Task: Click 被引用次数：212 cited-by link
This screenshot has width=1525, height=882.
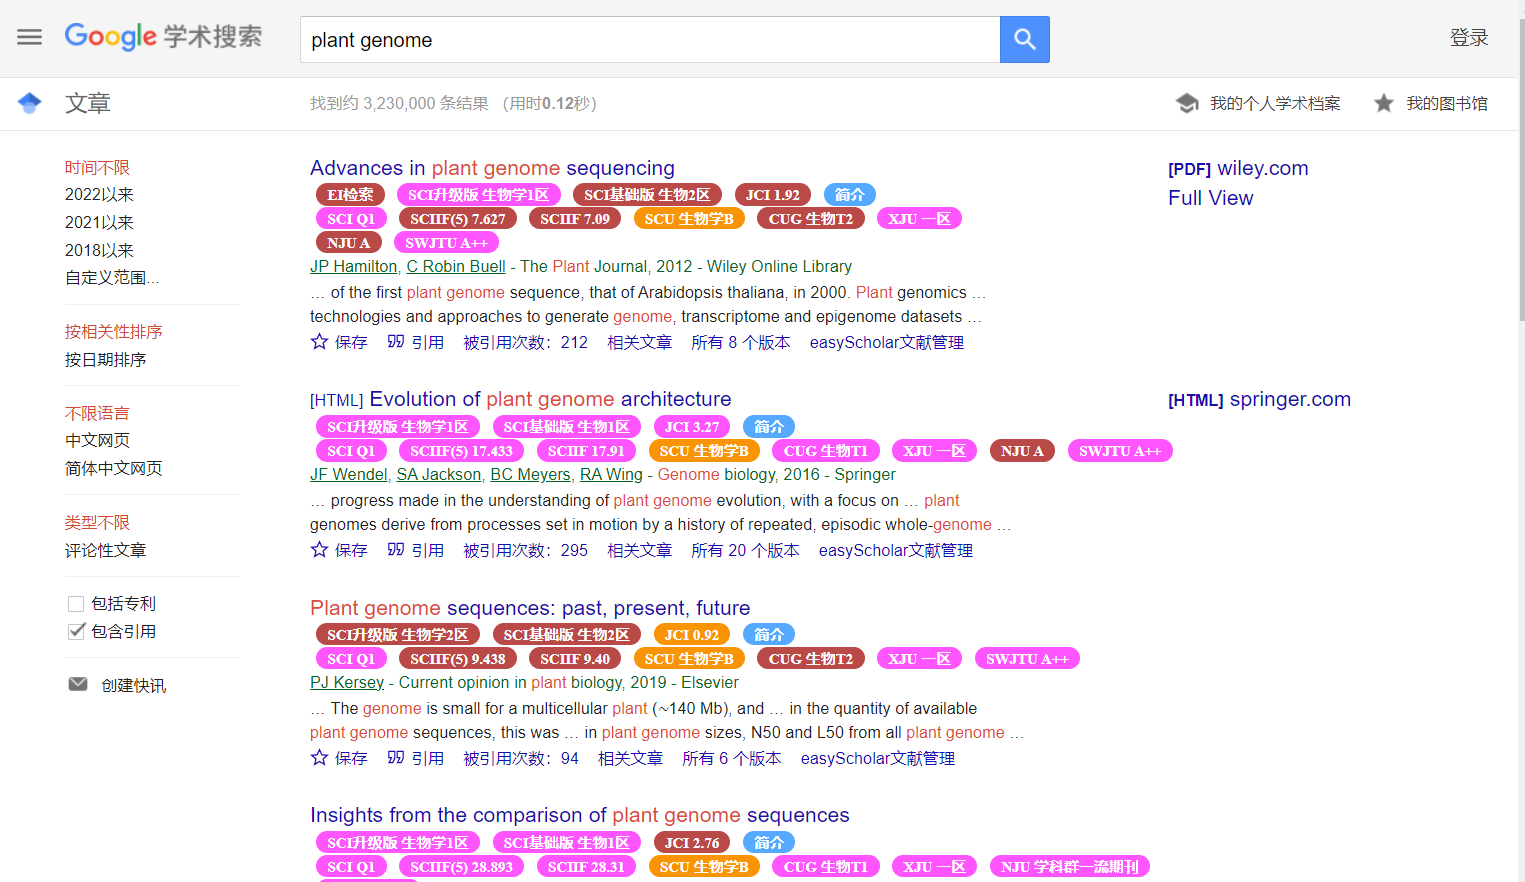Action: pos(526,342)
